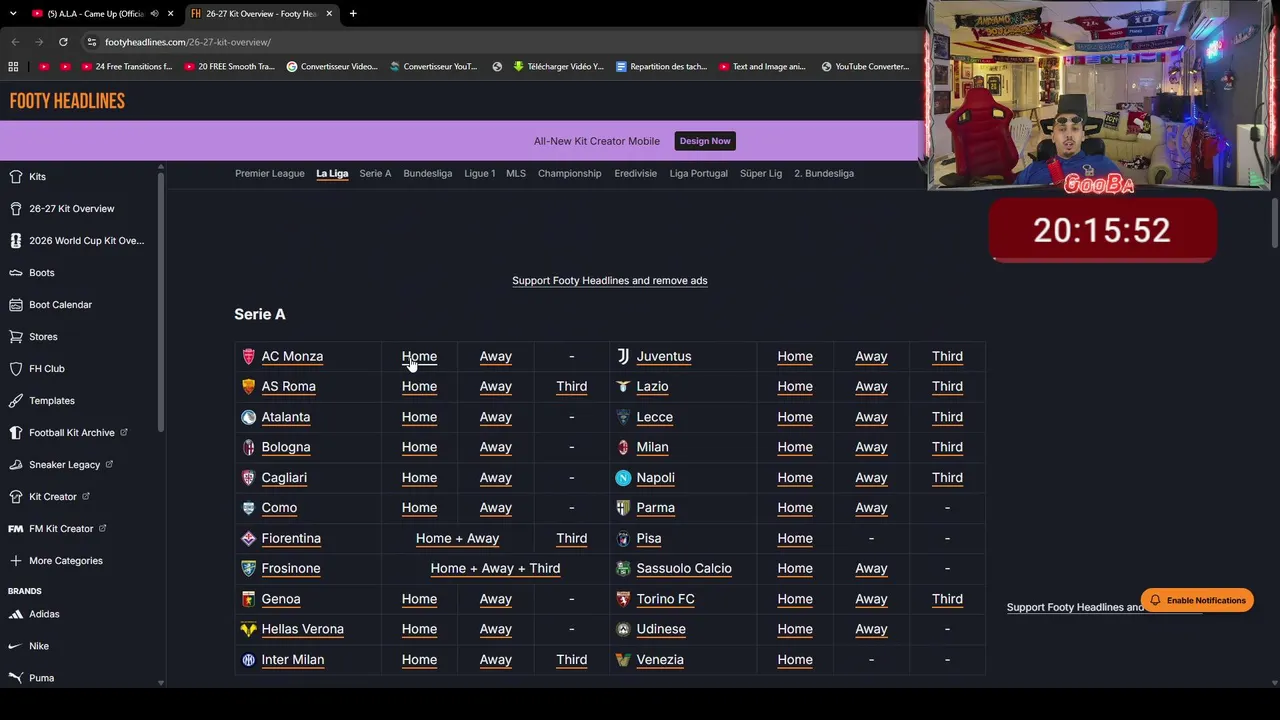Reload the page with the refresh icon
This screenshot has height=720, width=1280.
[63, 42]
